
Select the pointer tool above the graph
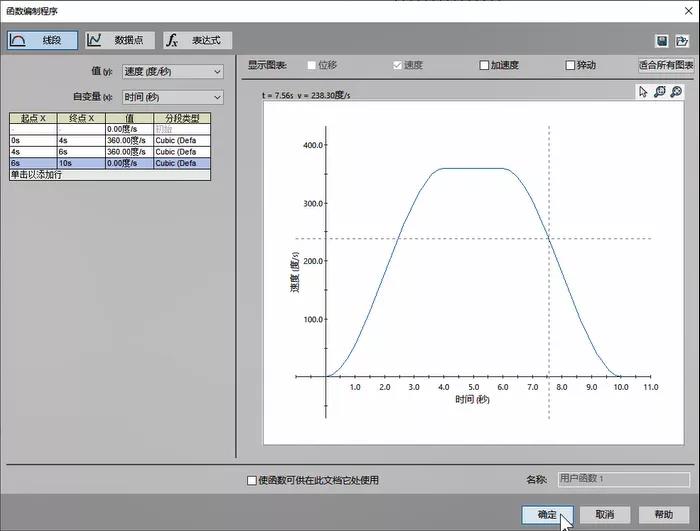[643, 92]
